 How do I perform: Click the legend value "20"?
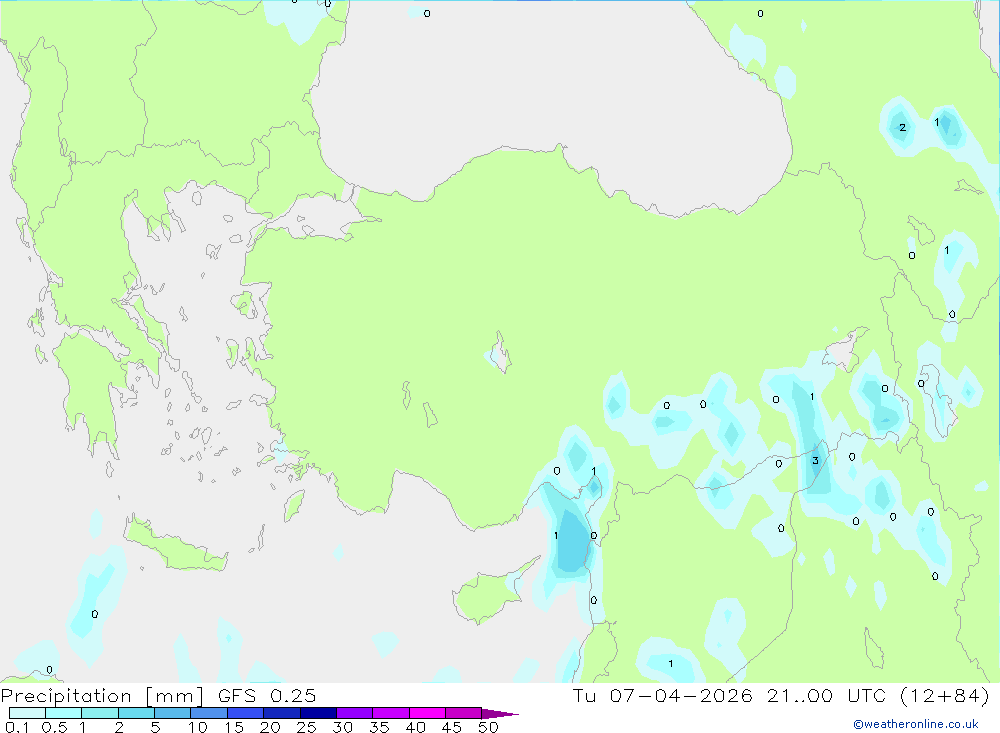pos(270,727)
